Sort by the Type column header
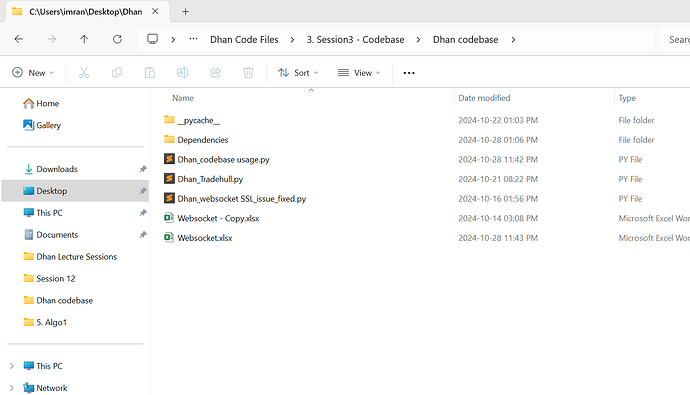Viewport: 690px width, 395px height. pos(627,98)
